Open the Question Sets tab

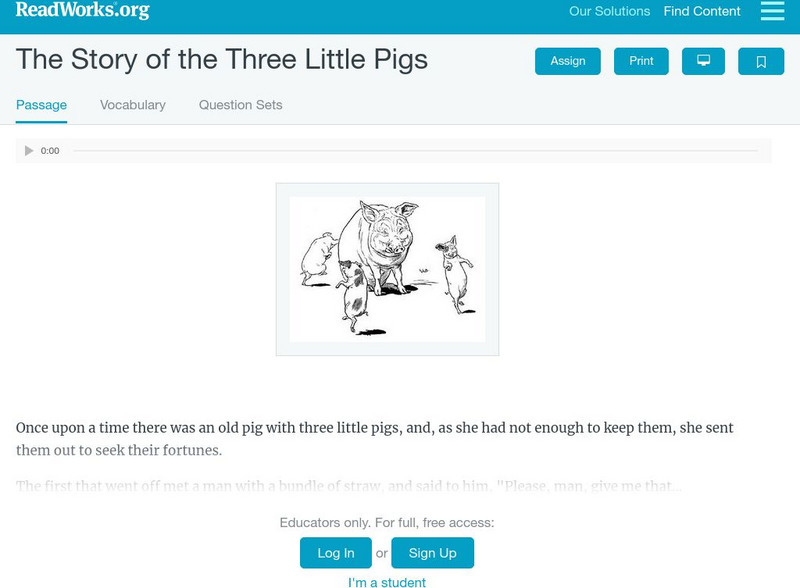[240, 105]
